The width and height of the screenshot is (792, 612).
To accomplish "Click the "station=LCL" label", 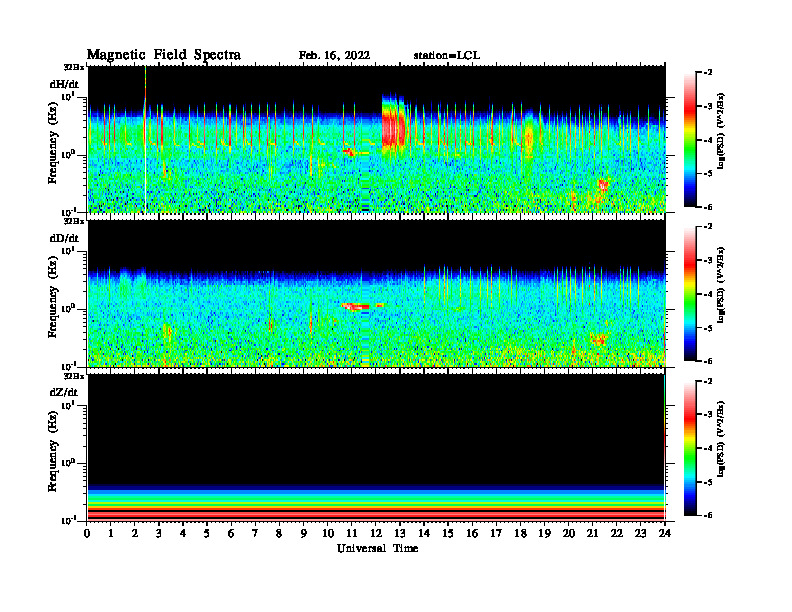I will click(x=447, y=56).
